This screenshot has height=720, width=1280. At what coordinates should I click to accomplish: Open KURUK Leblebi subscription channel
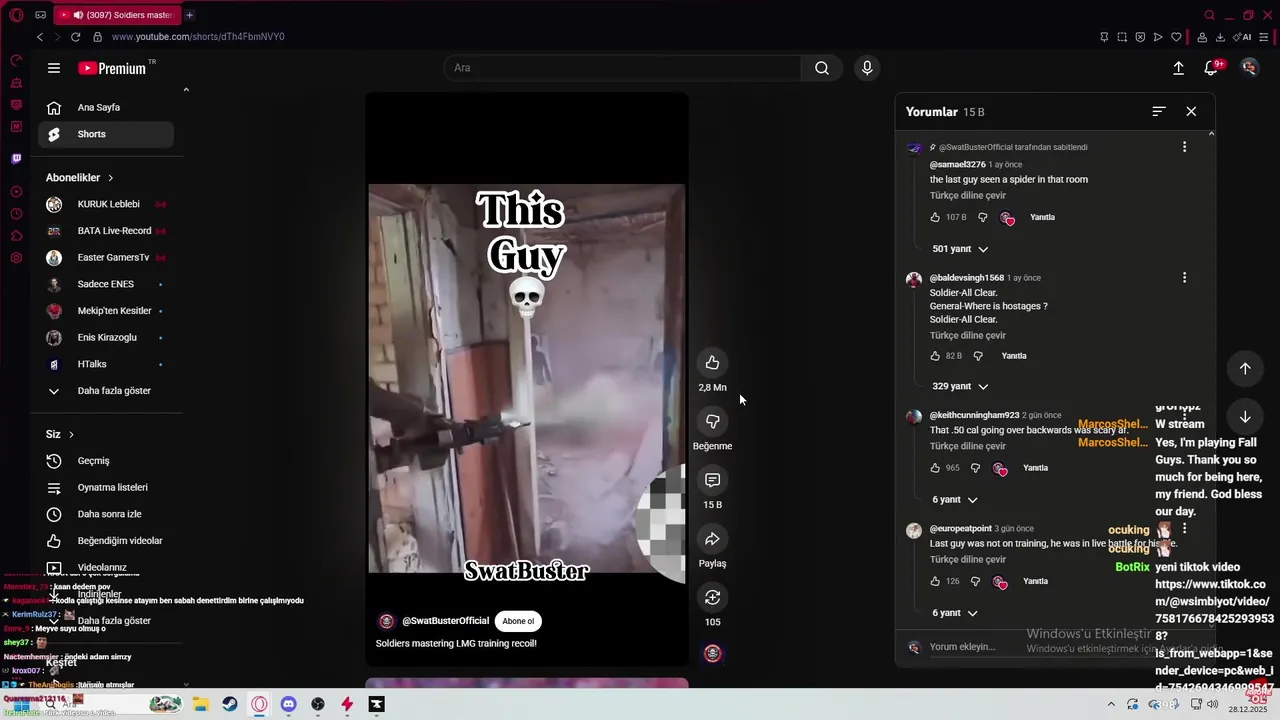(x=105, y=204)
